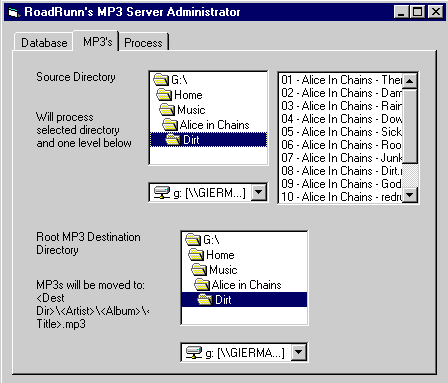The height and width of the screenshot is (383, 448).
Task: Select file '07 - Alice In Chains - Junk'
Action: tap(341, 158)
